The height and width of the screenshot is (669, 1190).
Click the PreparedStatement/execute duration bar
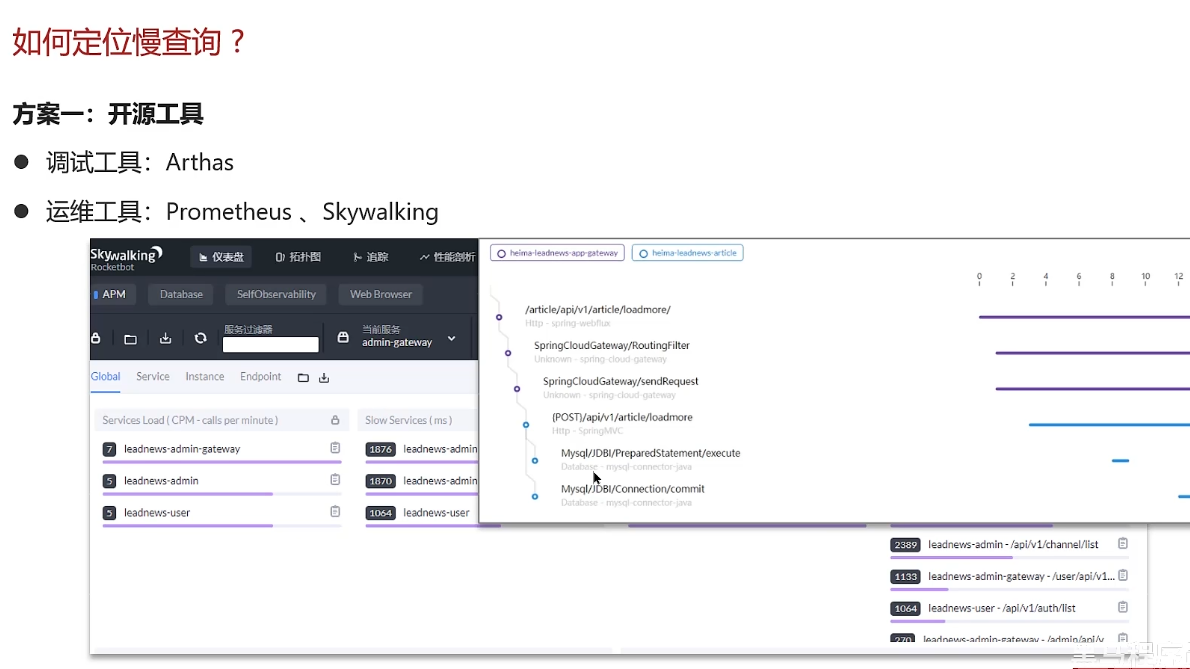click(1120, 460)
